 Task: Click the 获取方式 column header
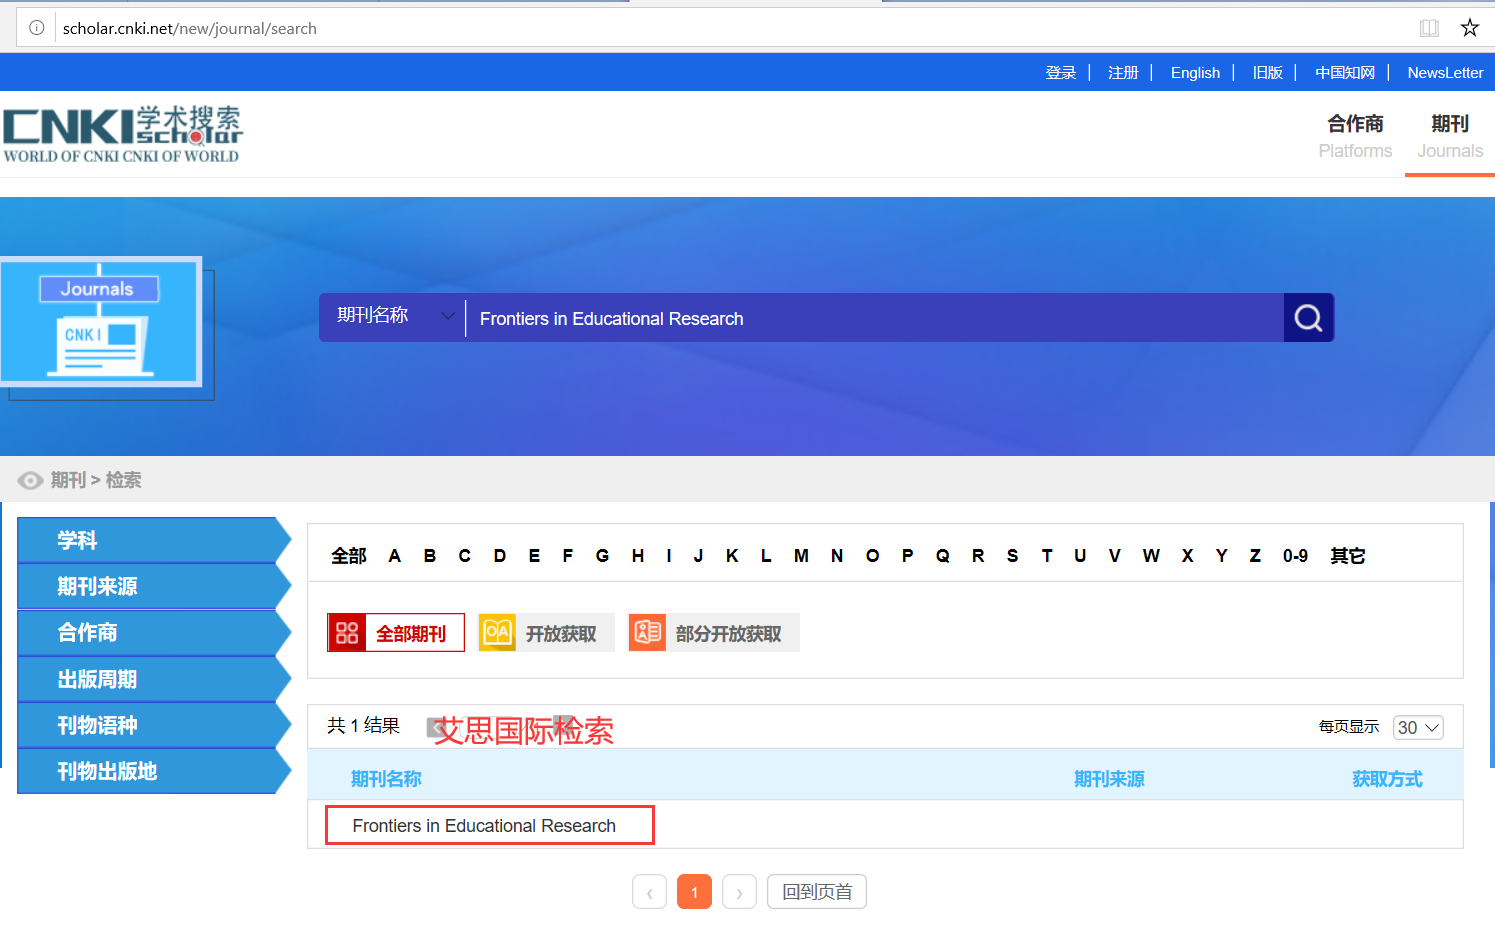click(x=1387, y=779)
